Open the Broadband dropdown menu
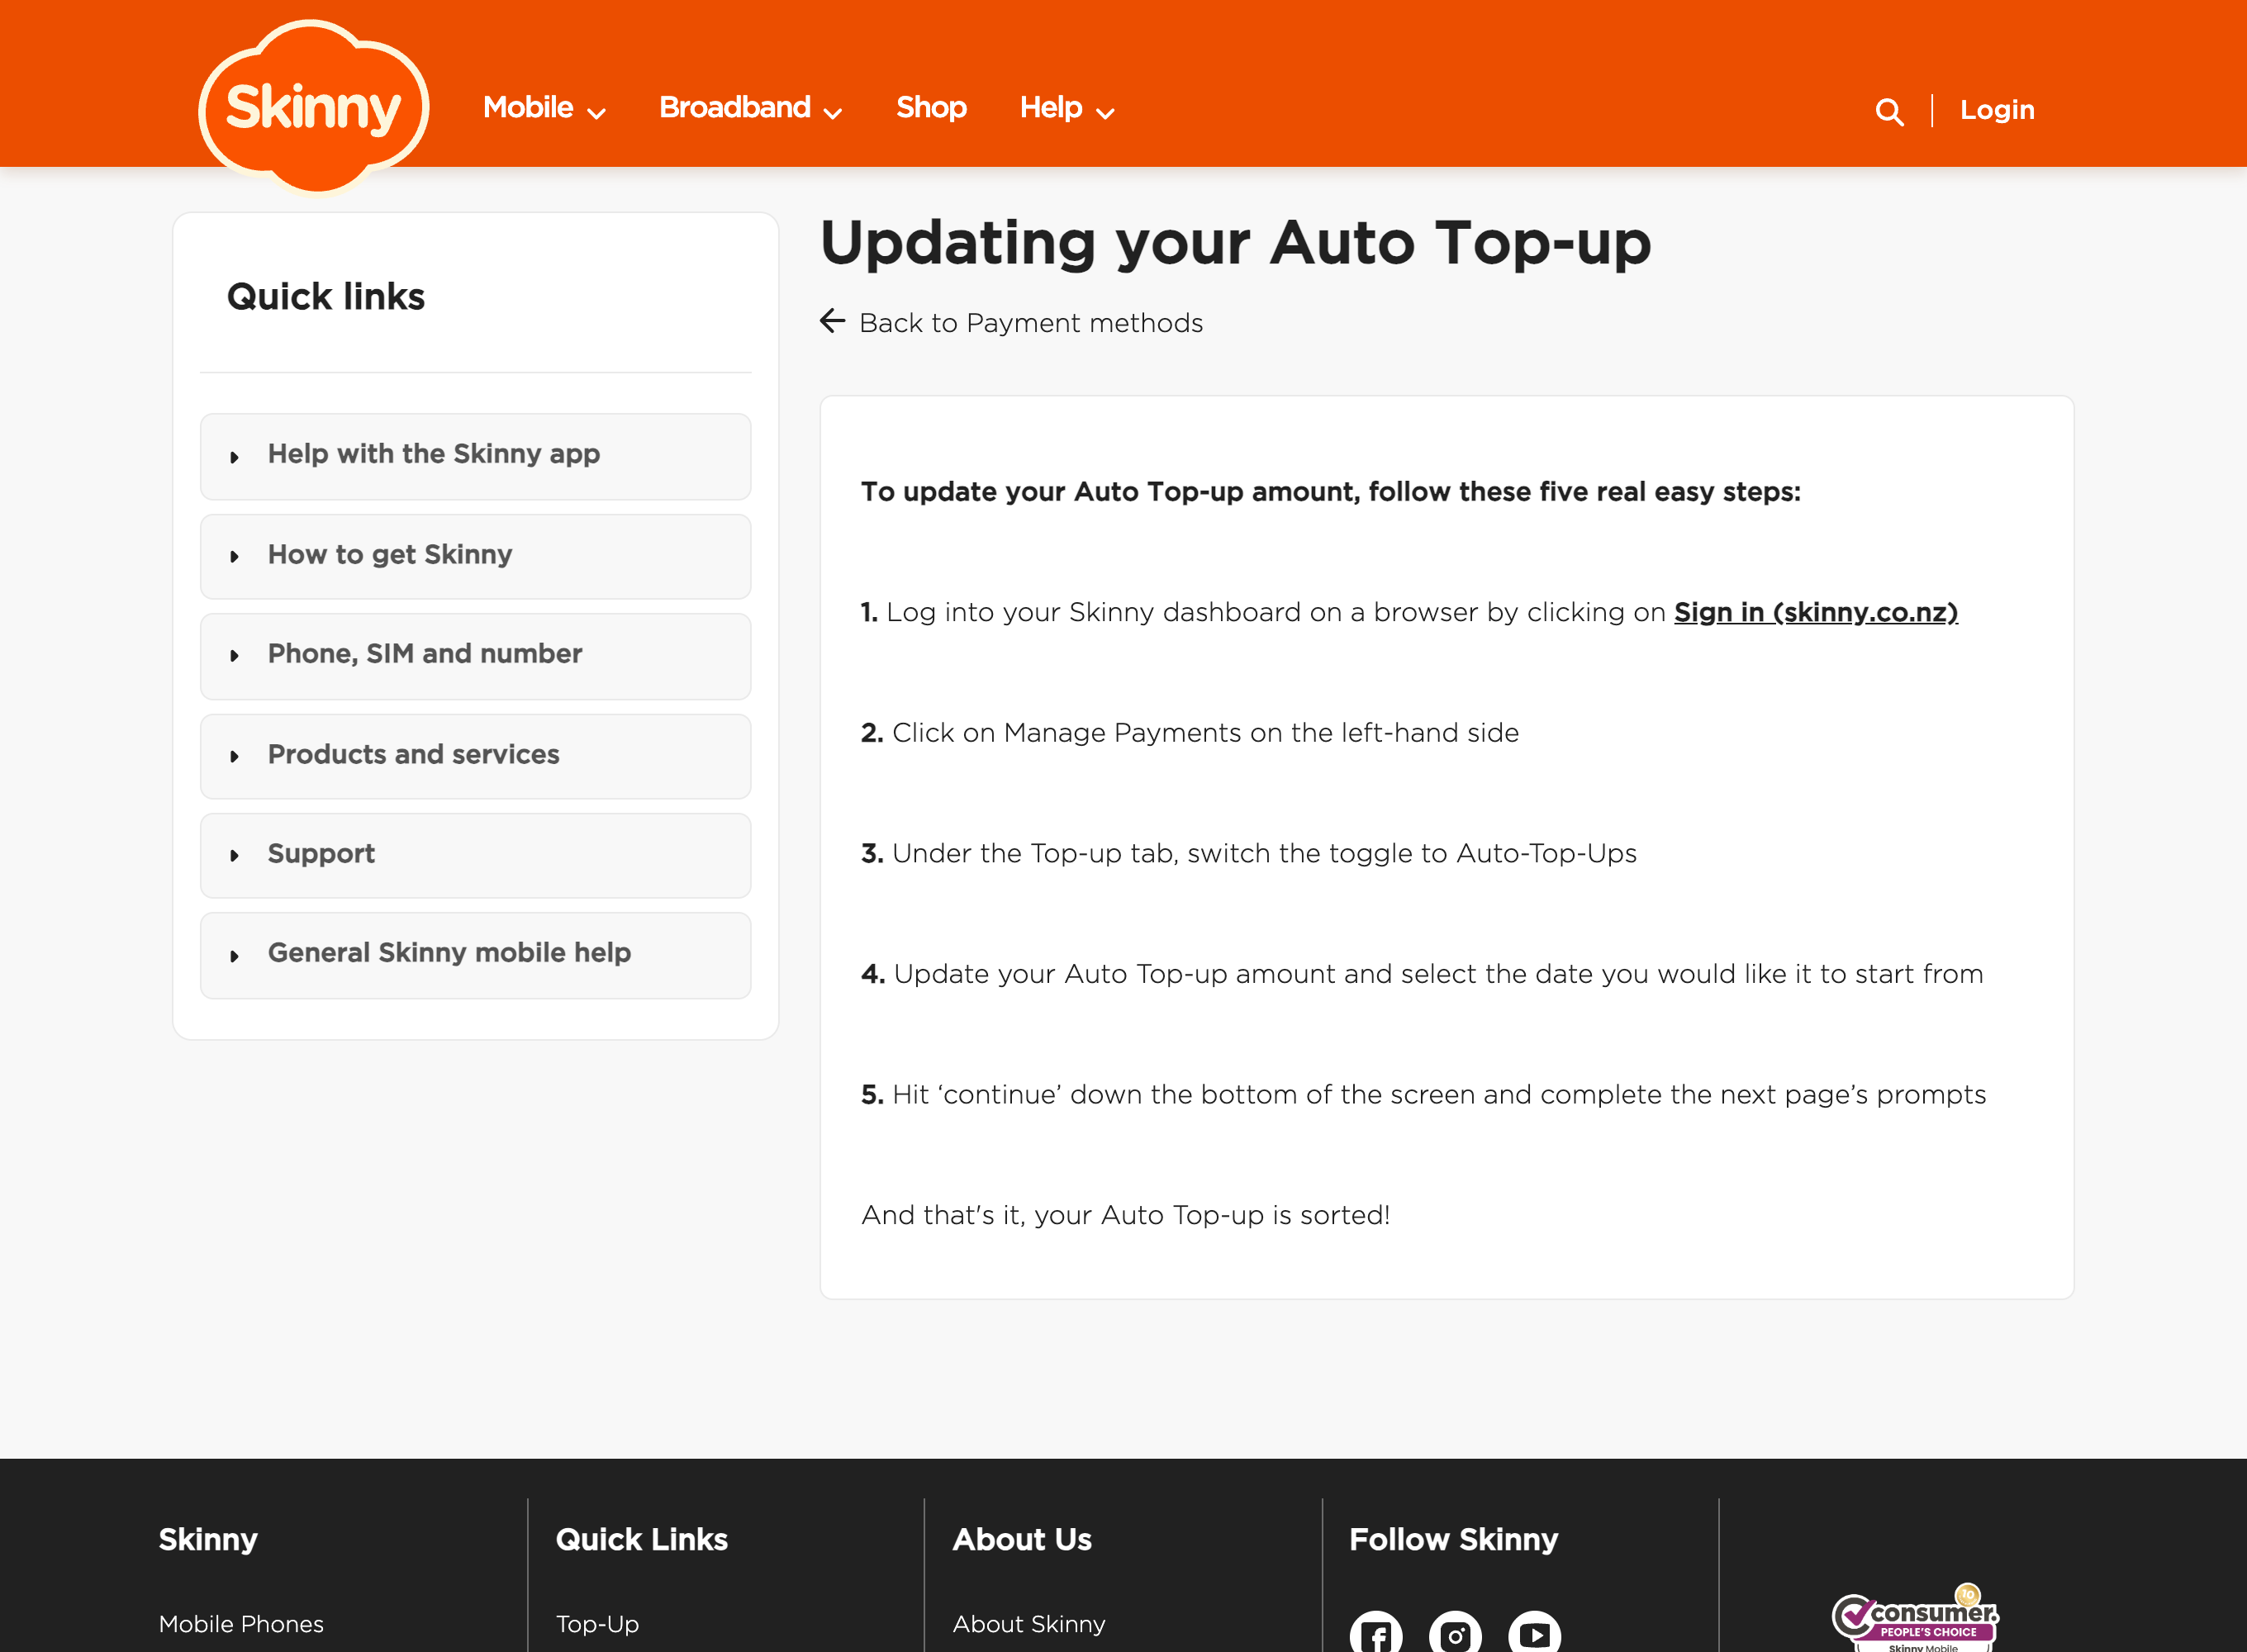This screenshot has height=1652, width=2247. point(750,108)
